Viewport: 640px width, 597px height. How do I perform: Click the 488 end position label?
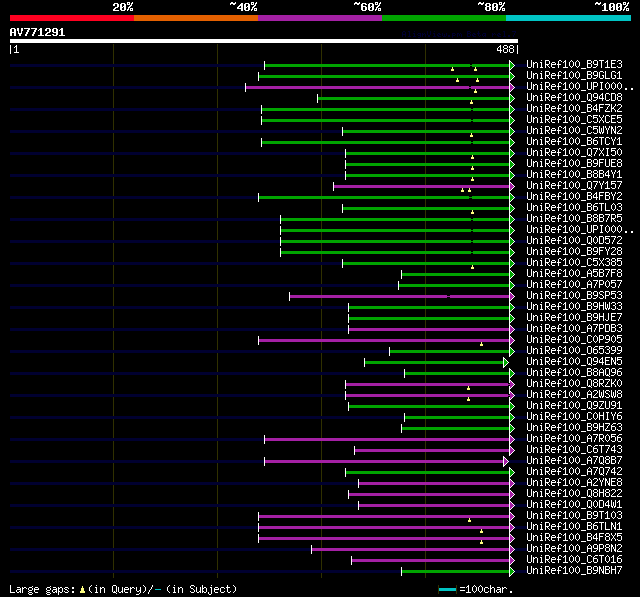point(505,49)
